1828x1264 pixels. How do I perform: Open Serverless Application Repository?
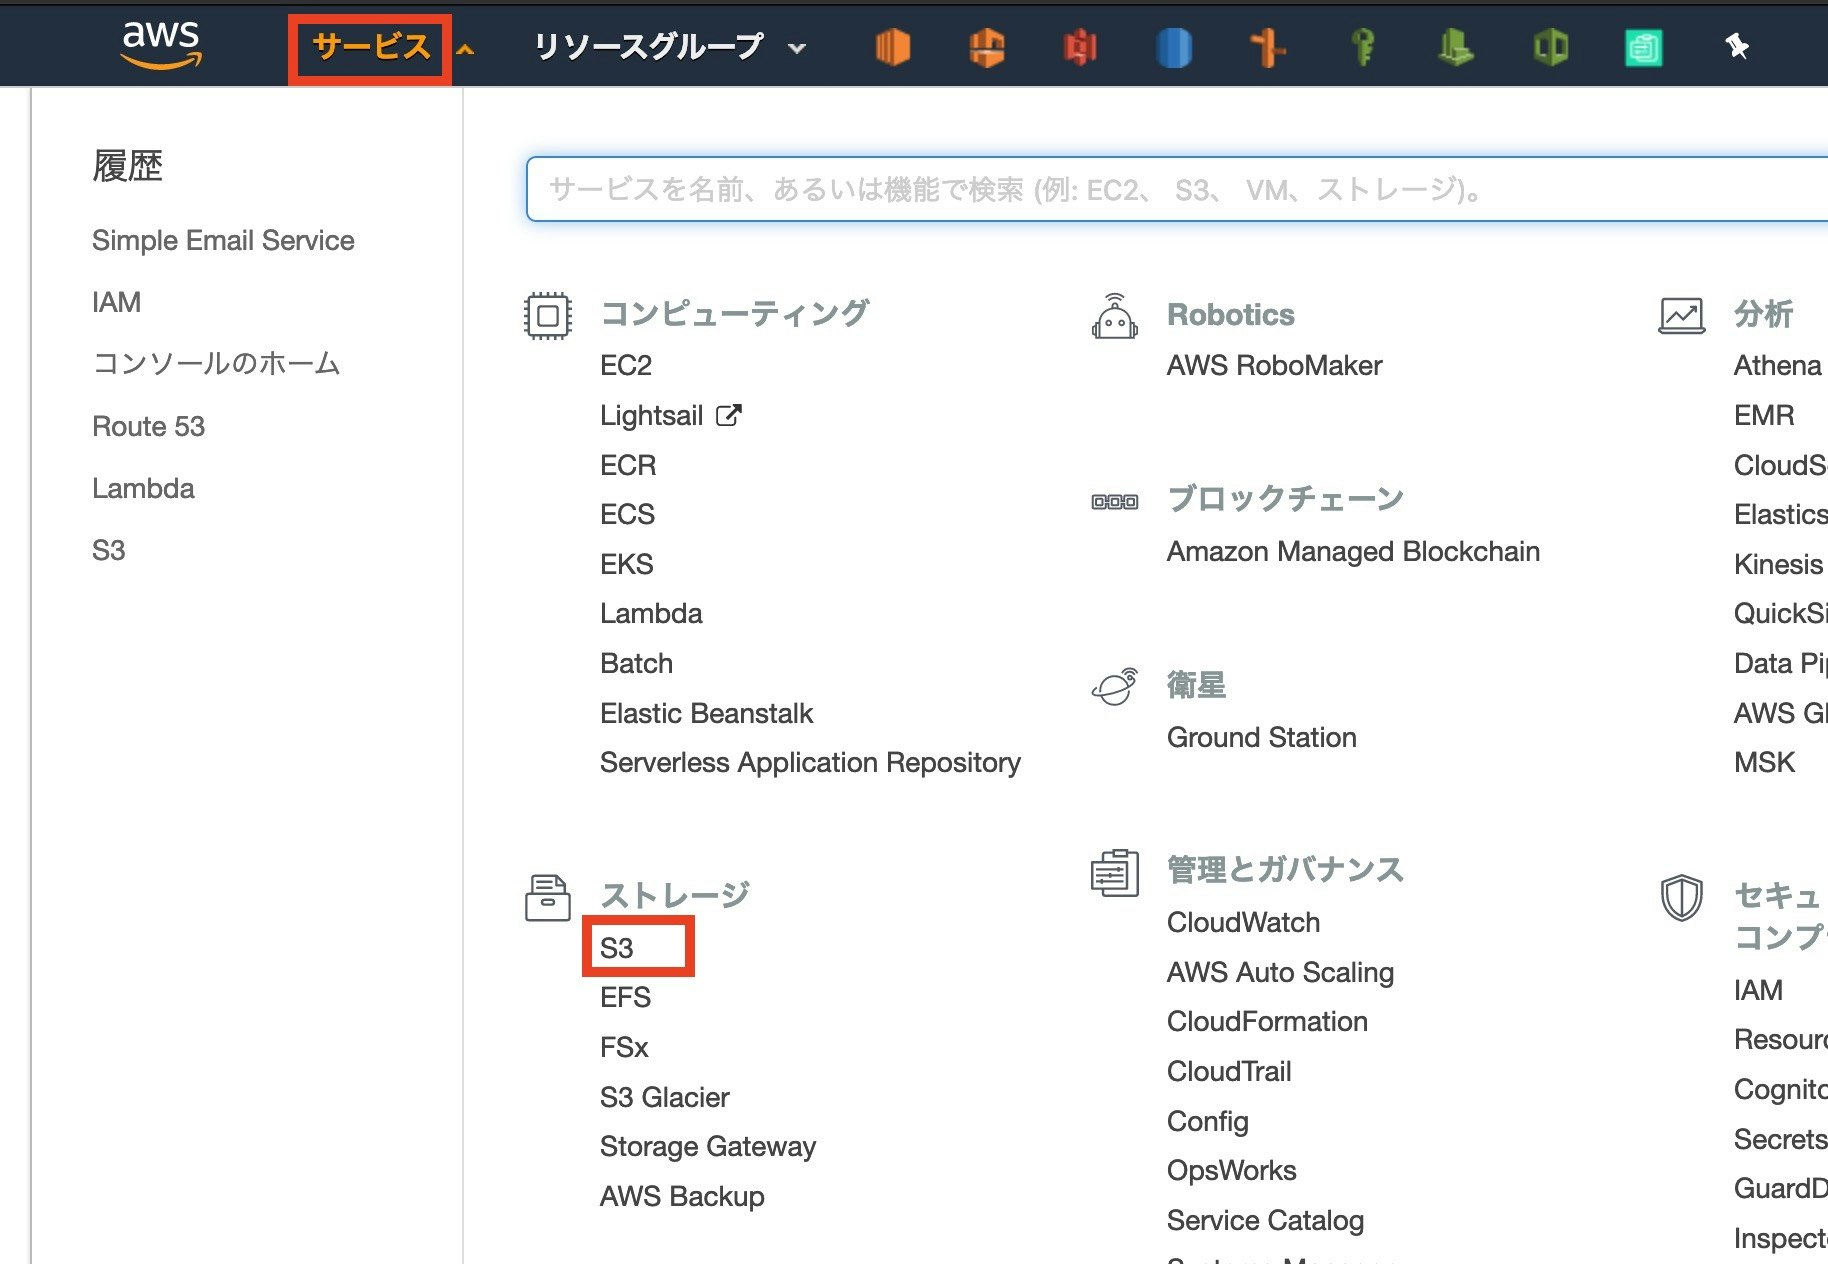click(x=810, y=762)
